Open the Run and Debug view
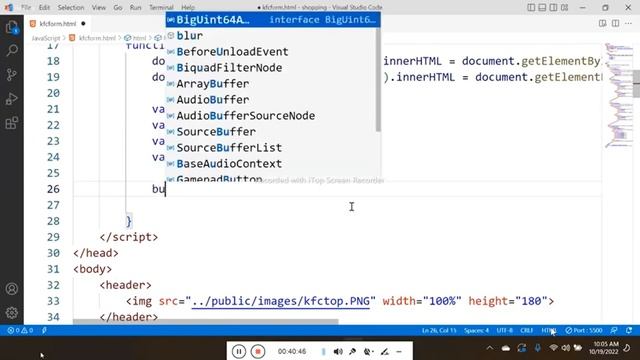 coord(12,99)
